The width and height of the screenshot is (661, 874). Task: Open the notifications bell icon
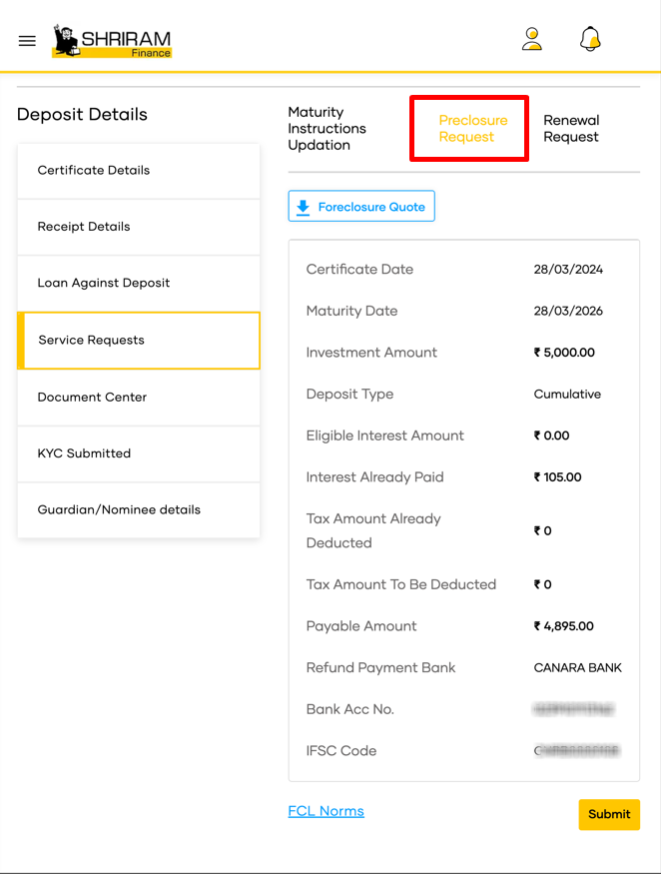coord(590,39)
